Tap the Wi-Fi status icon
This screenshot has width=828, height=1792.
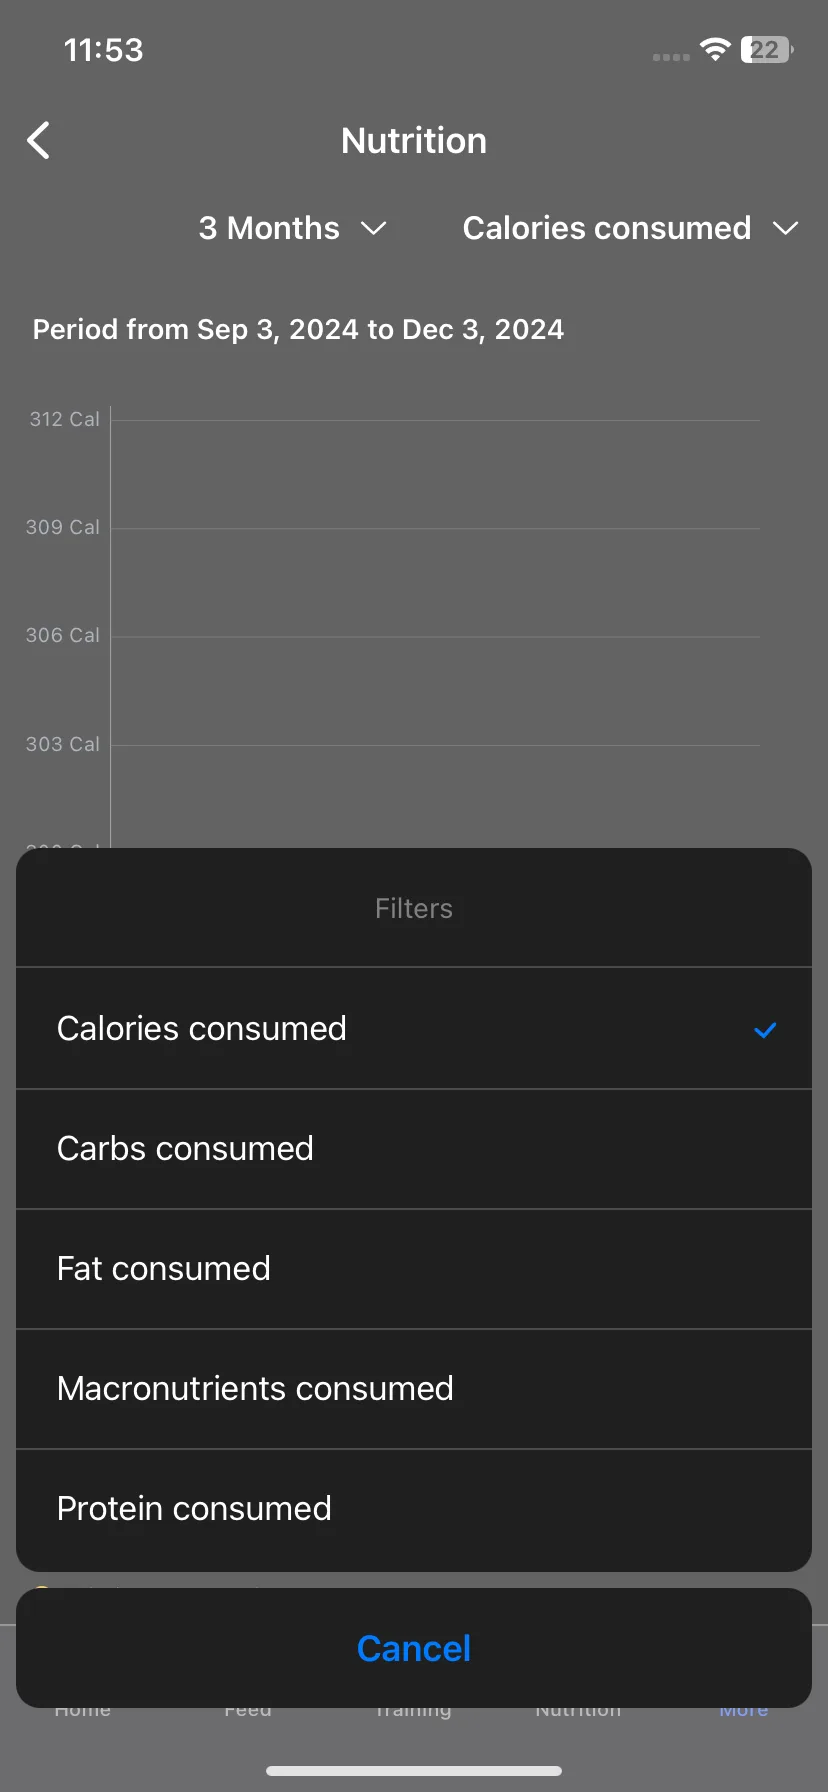[715, 49]
